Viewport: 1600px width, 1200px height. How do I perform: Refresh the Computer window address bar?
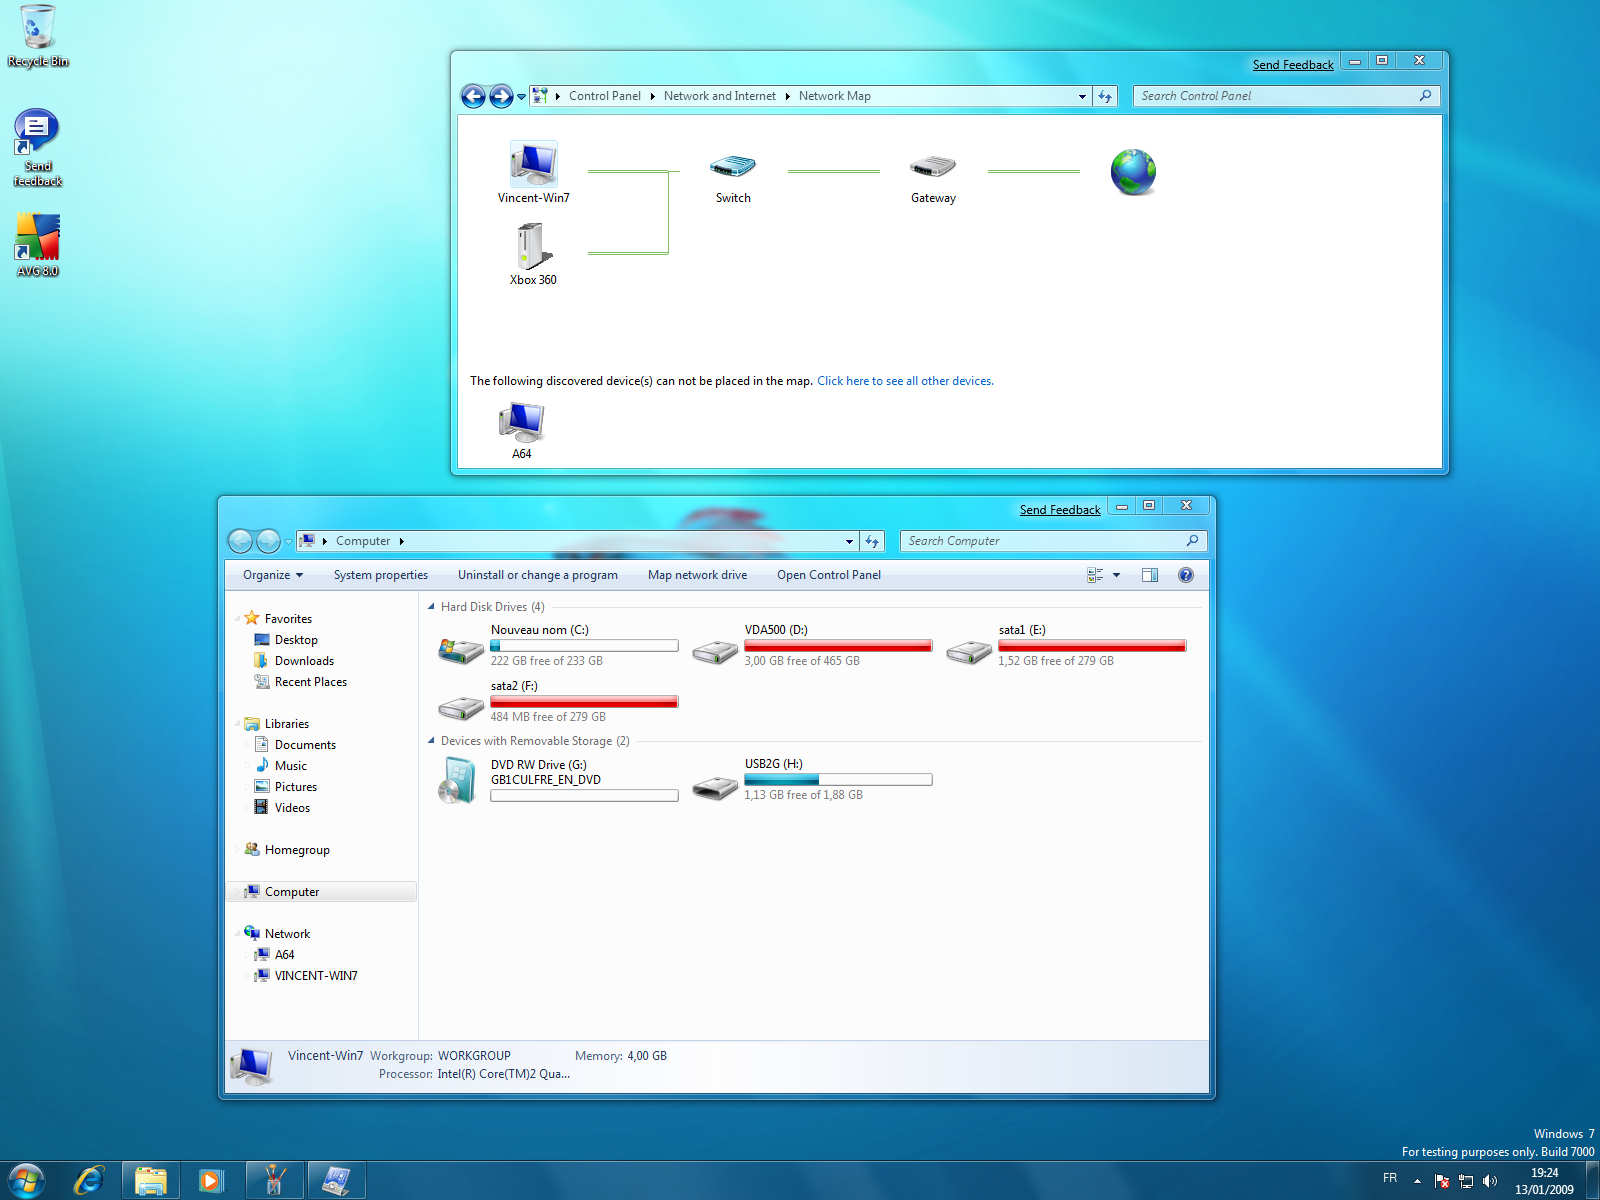click(872, 541)
